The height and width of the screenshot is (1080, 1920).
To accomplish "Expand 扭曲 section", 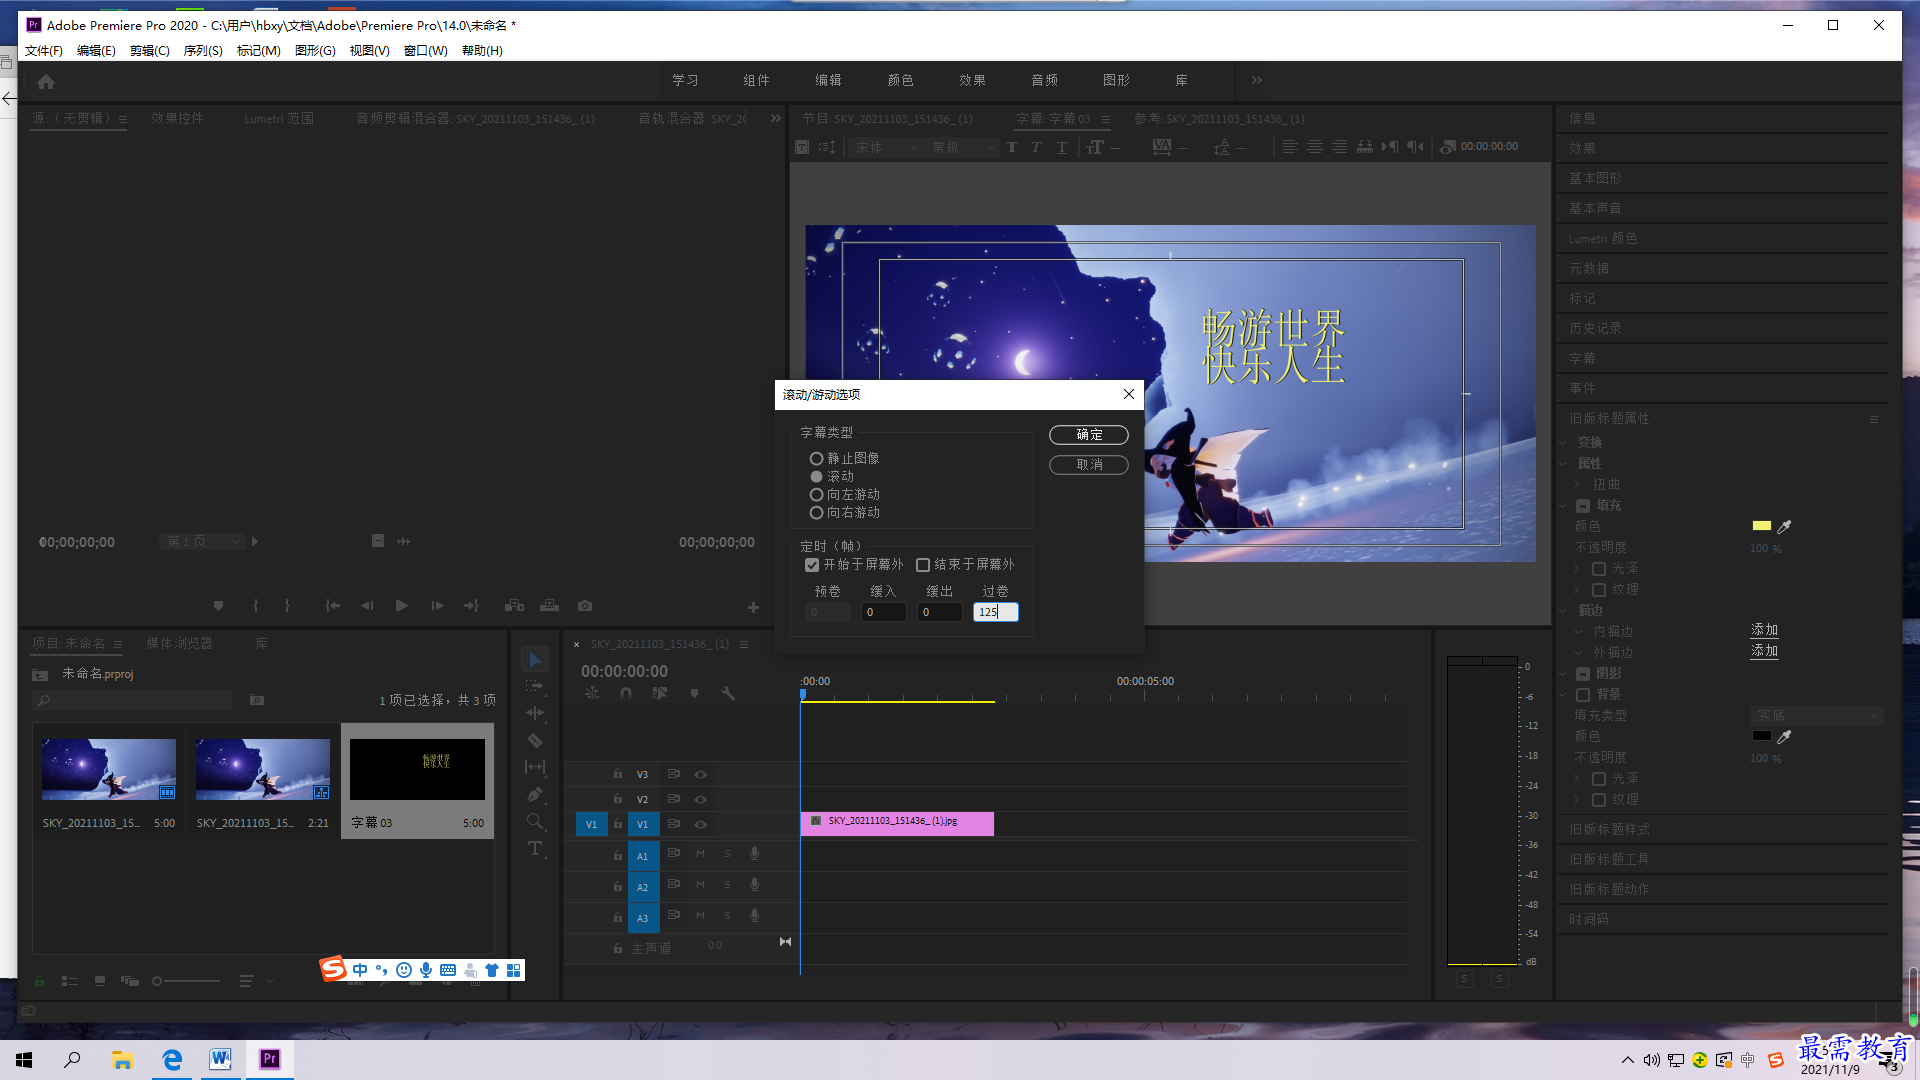I will point(1577,485).
